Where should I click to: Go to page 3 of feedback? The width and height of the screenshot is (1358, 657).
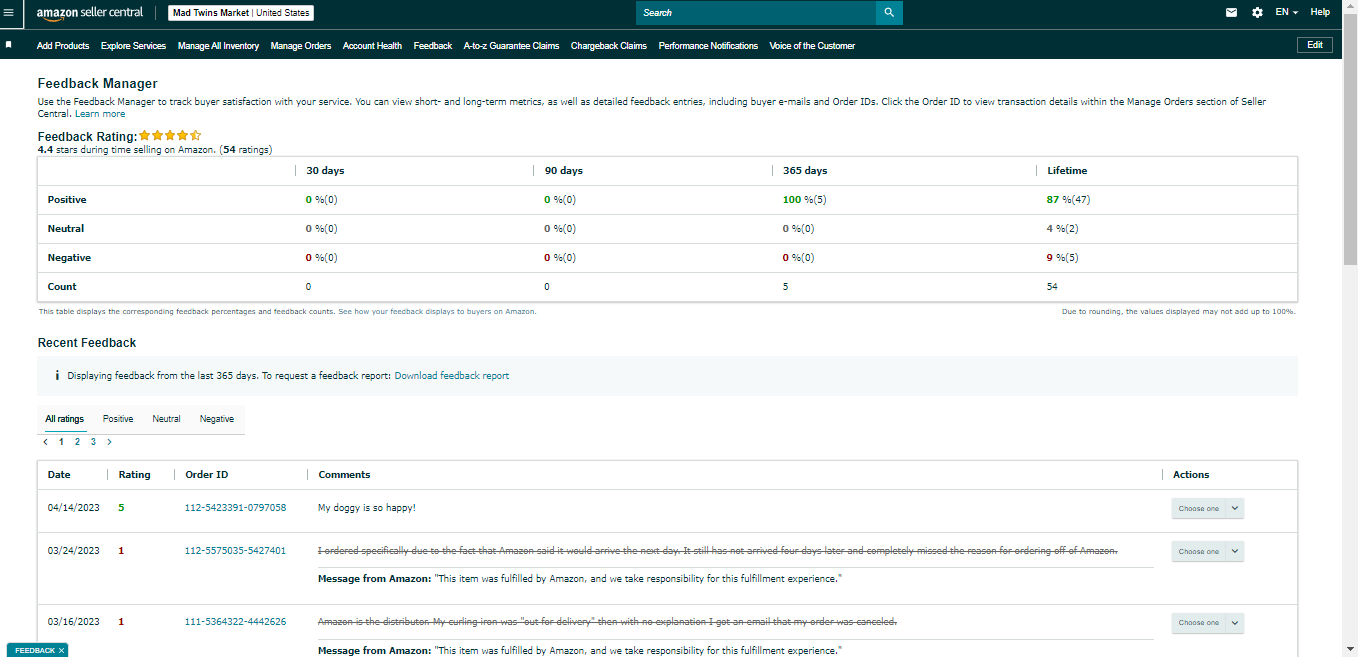tap(93, 441)
